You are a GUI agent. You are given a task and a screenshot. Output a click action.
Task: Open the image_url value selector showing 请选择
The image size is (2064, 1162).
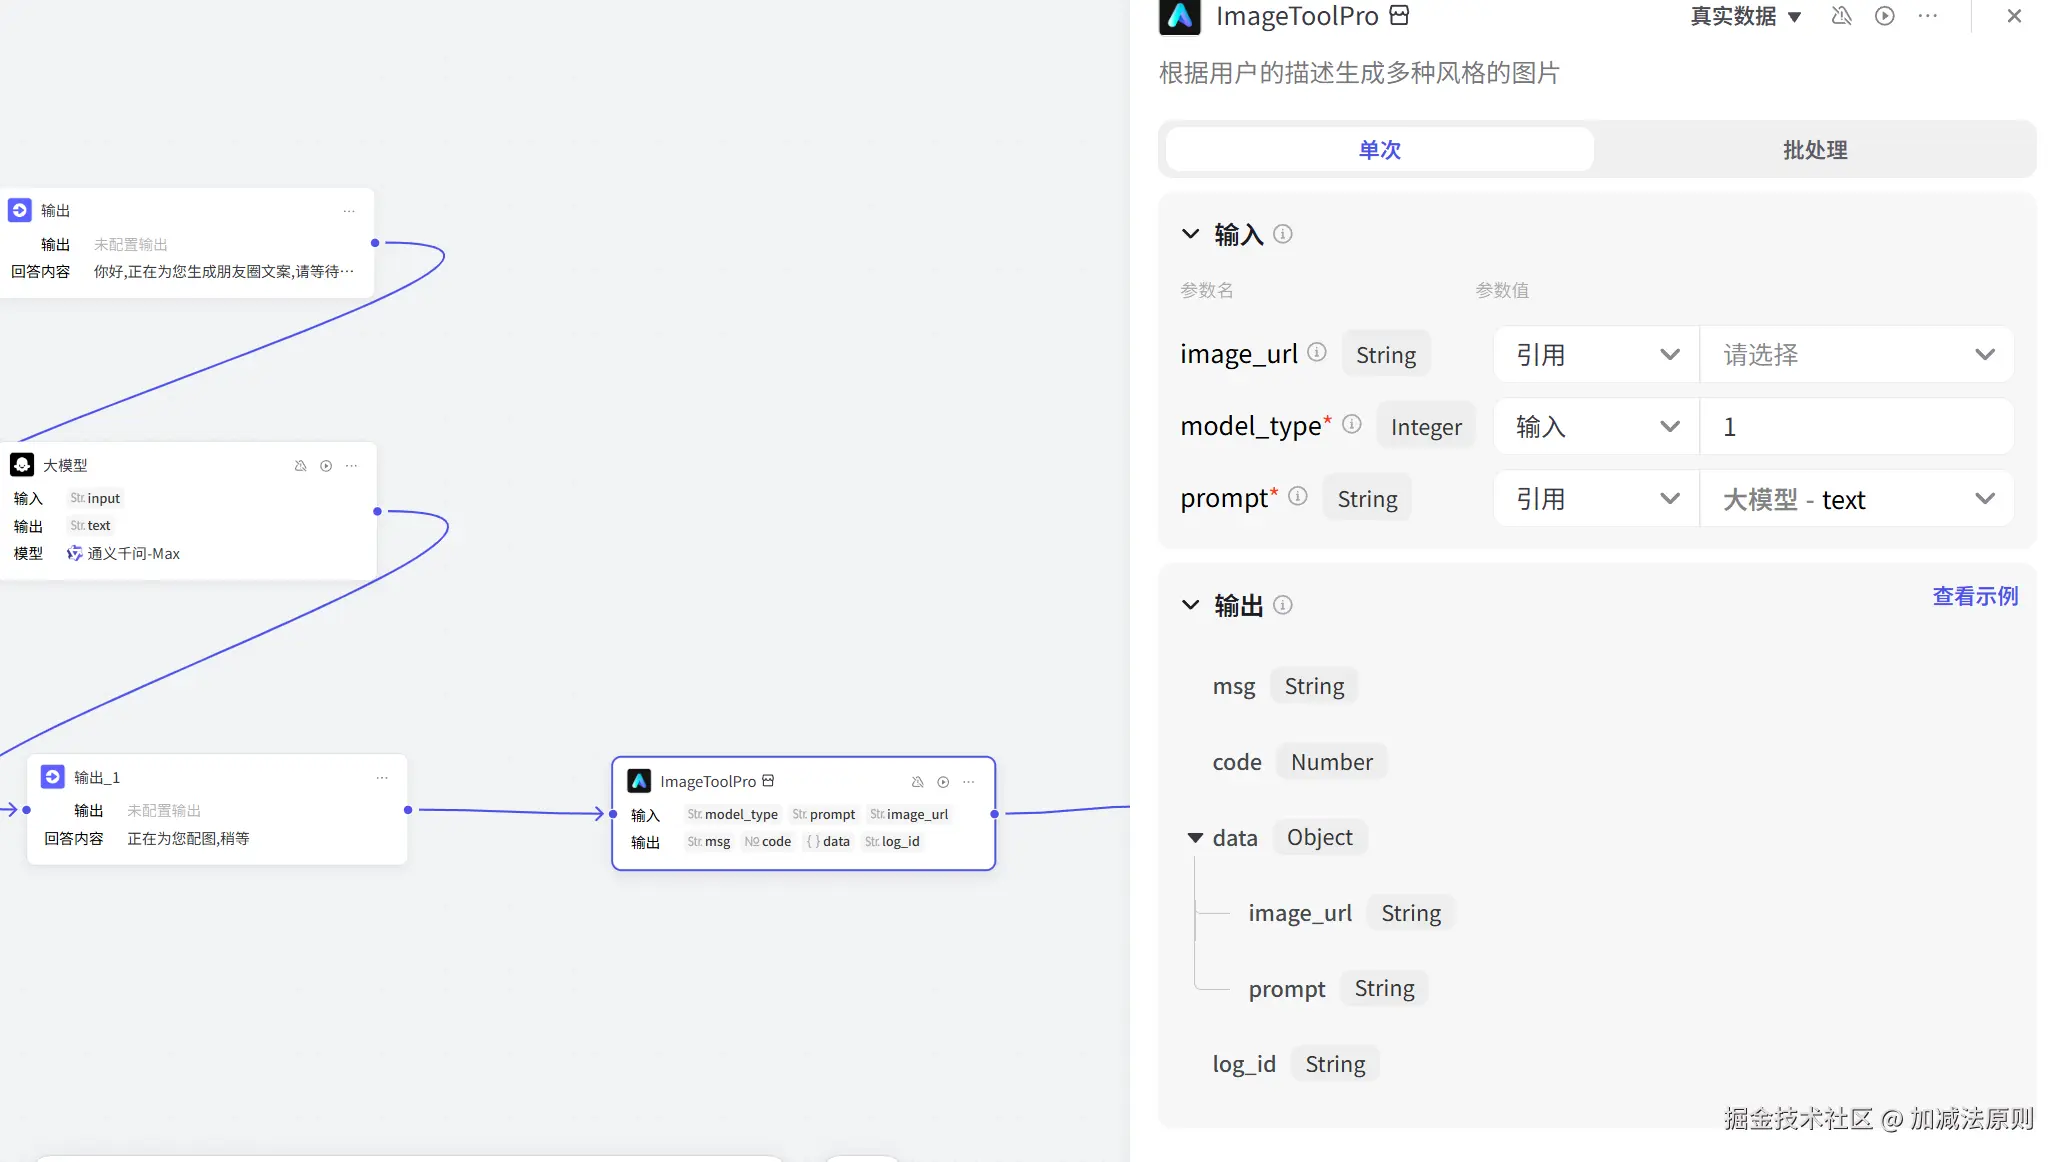coord(1856,354)
